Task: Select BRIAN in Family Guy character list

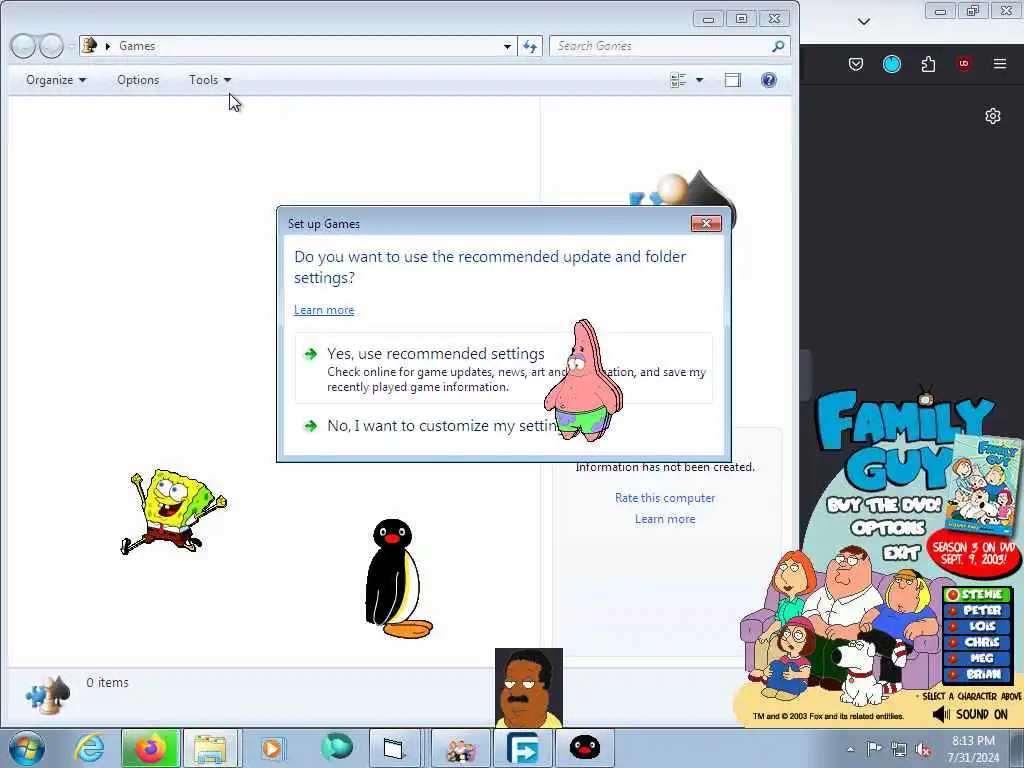Action: (x=978, y=674)
